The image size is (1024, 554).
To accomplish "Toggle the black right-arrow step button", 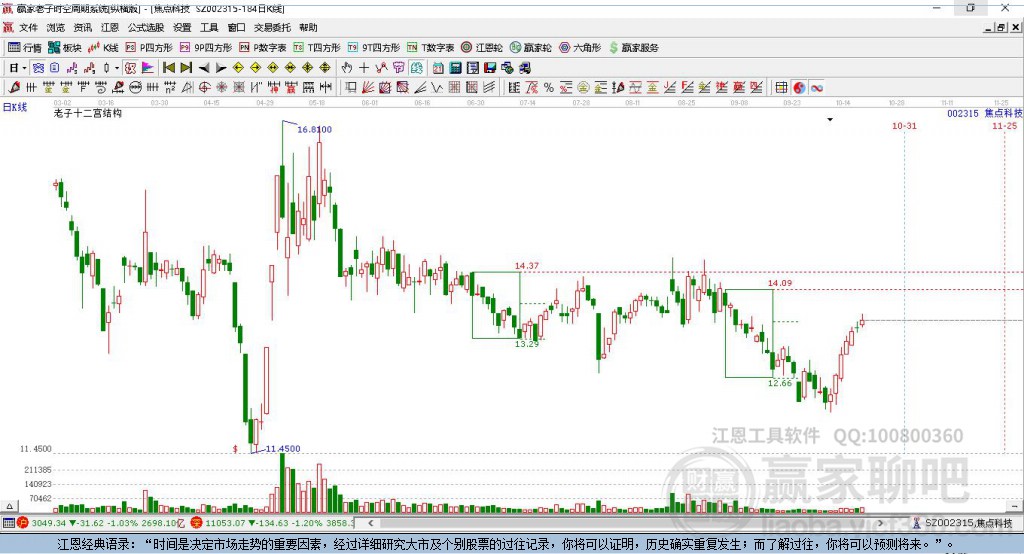I will (x=221, y=67).
